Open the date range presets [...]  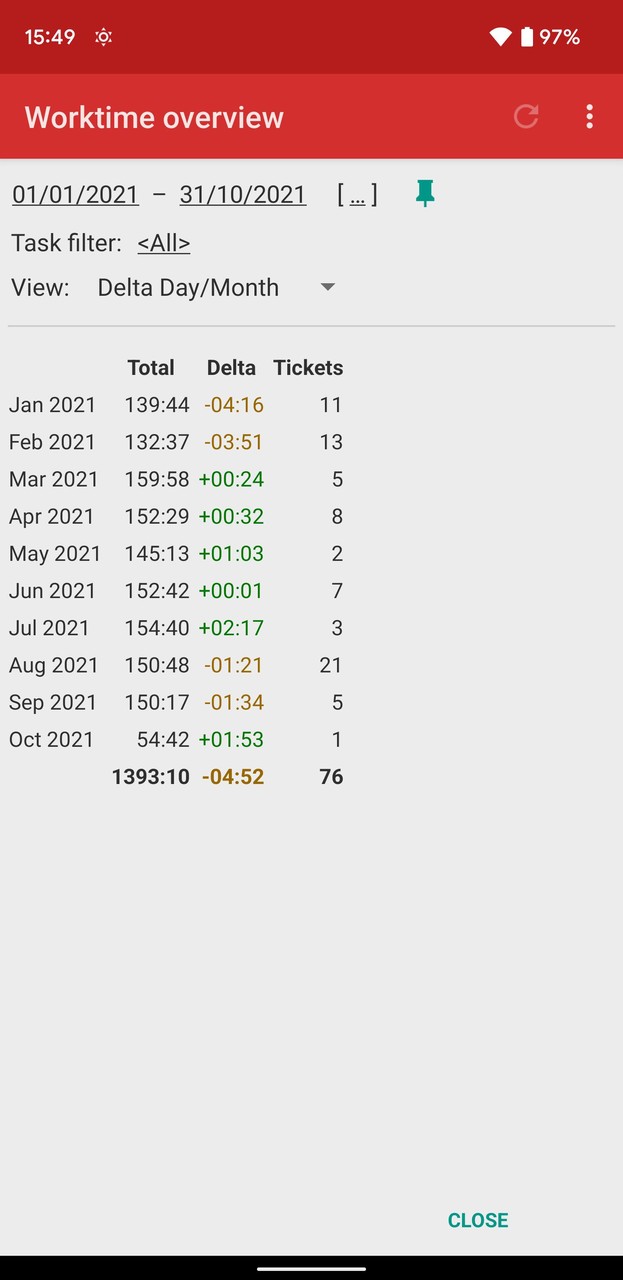tap(357, 194)
